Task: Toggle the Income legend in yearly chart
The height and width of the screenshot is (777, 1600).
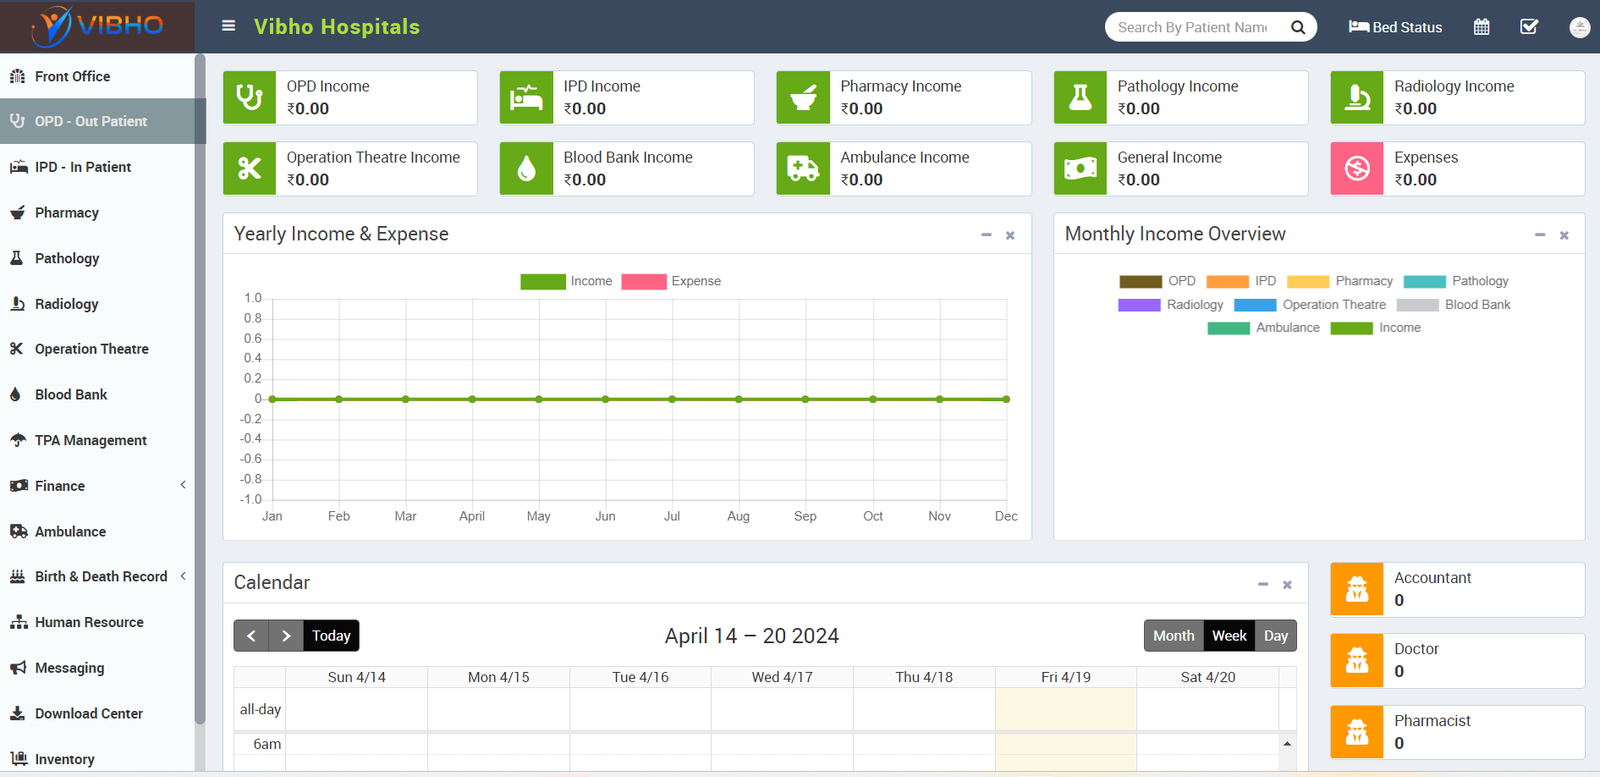Action: [566, 281]
